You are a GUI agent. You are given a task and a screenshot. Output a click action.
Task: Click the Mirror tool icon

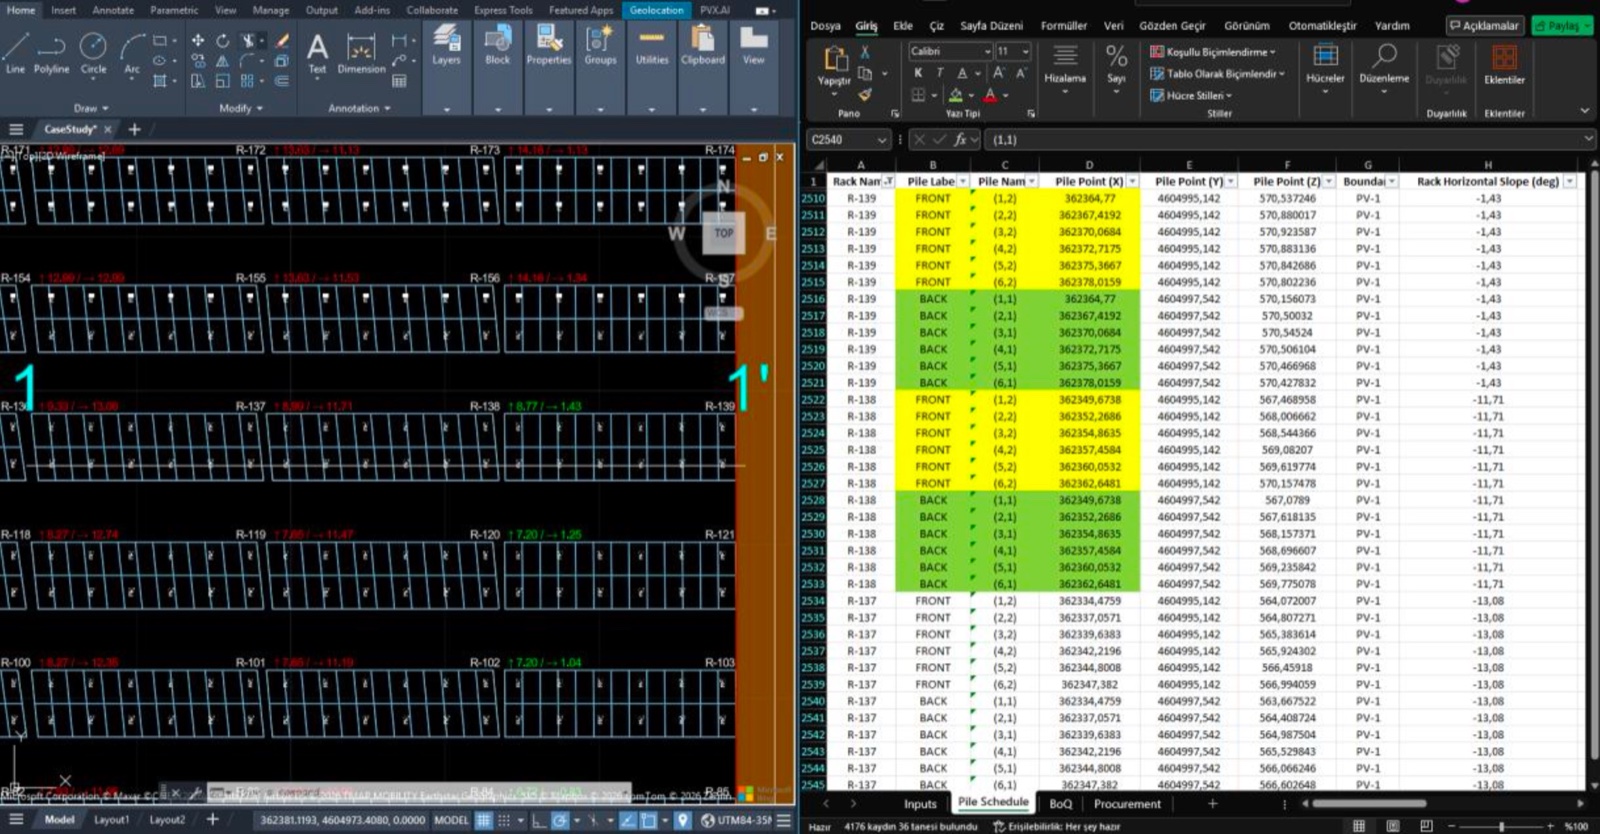point(222,61)
